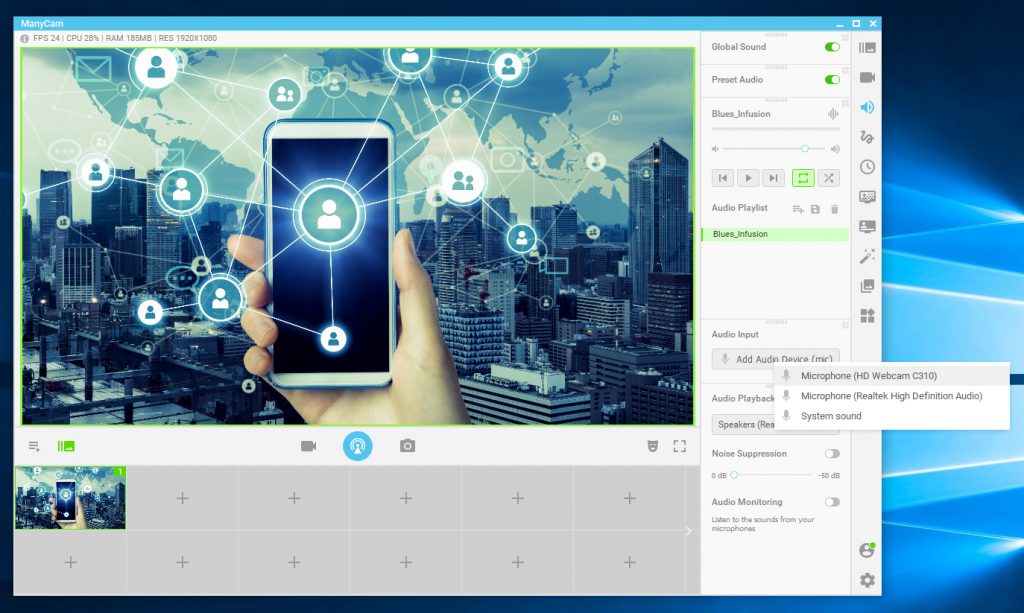Disable the Global Sound toggle
Screen dimensions: 1024x613
830,46
